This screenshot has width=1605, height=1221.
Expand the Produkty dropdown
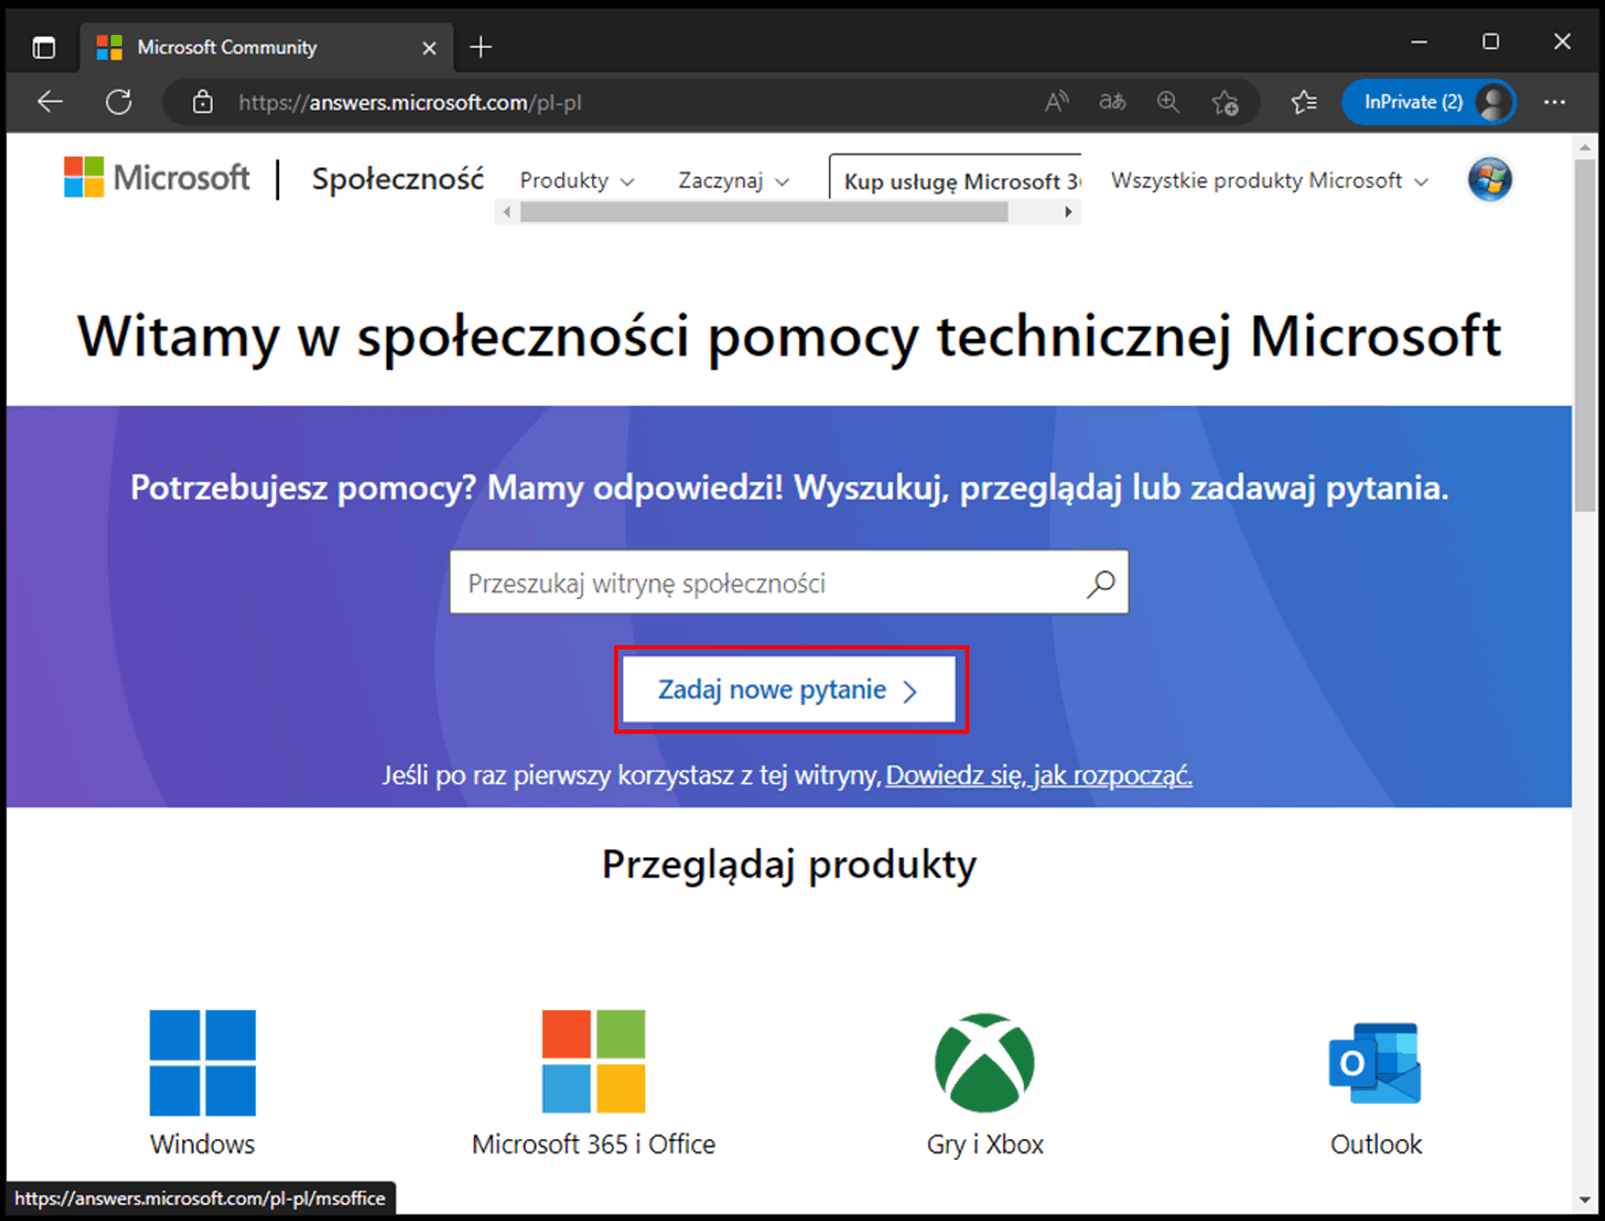(577, 181)
